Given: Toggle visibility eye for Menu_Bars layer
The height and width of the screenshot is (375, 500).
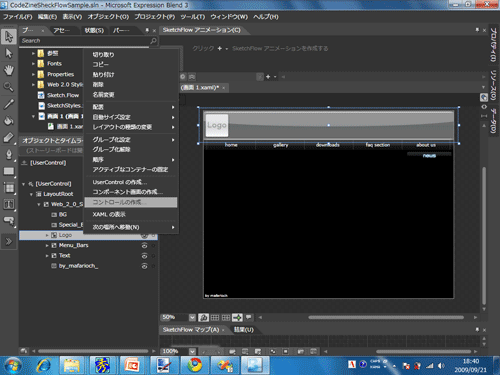Looking at the screenshot, I should [144, 246].
